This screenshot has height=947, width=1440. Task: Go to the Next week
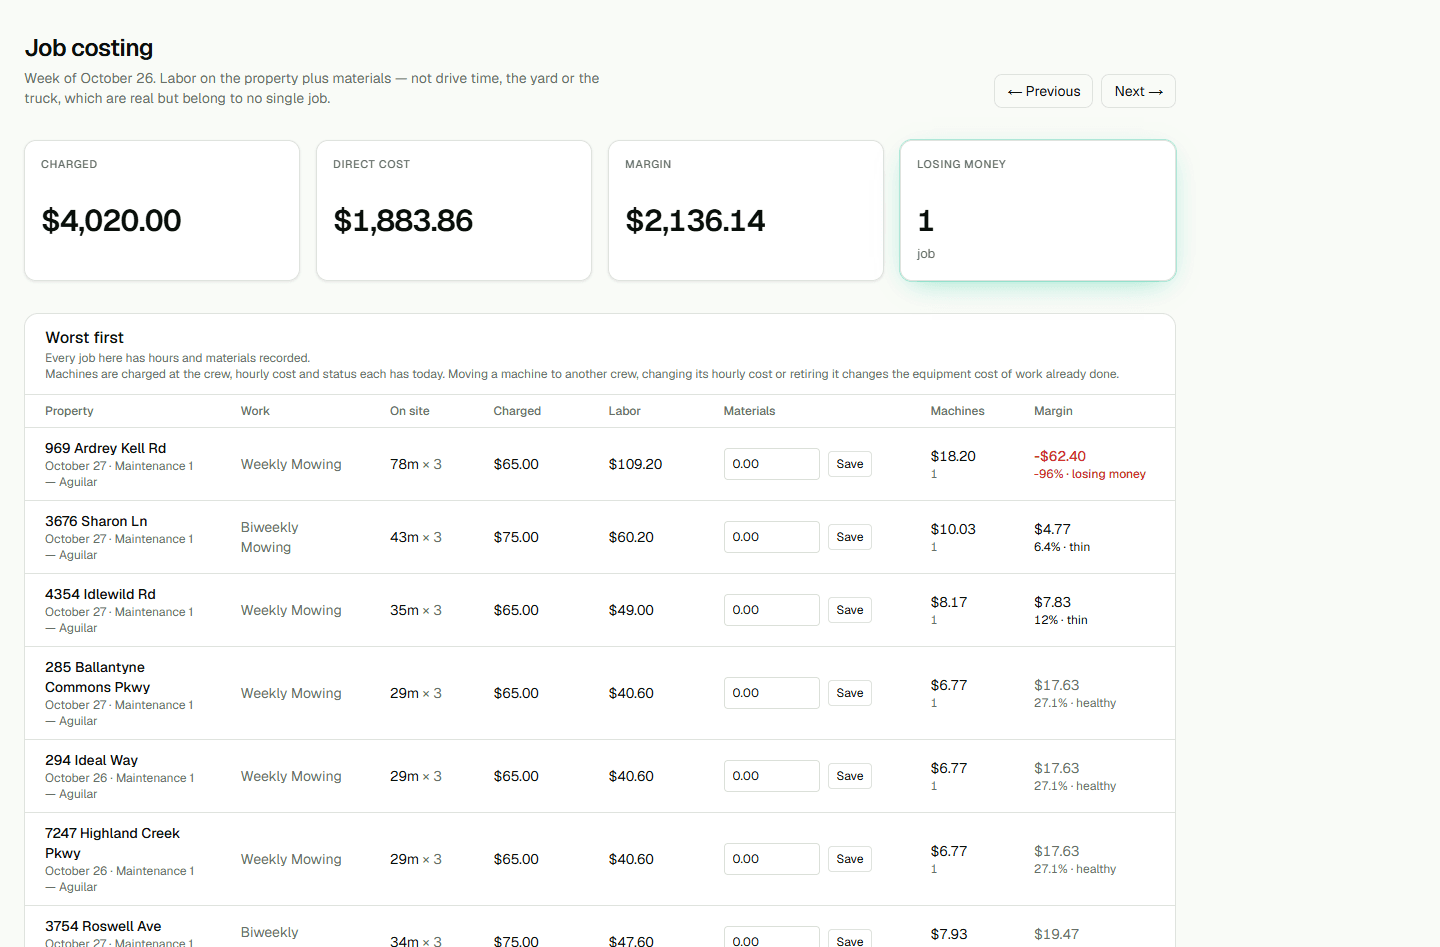[x=1138, y=91]
